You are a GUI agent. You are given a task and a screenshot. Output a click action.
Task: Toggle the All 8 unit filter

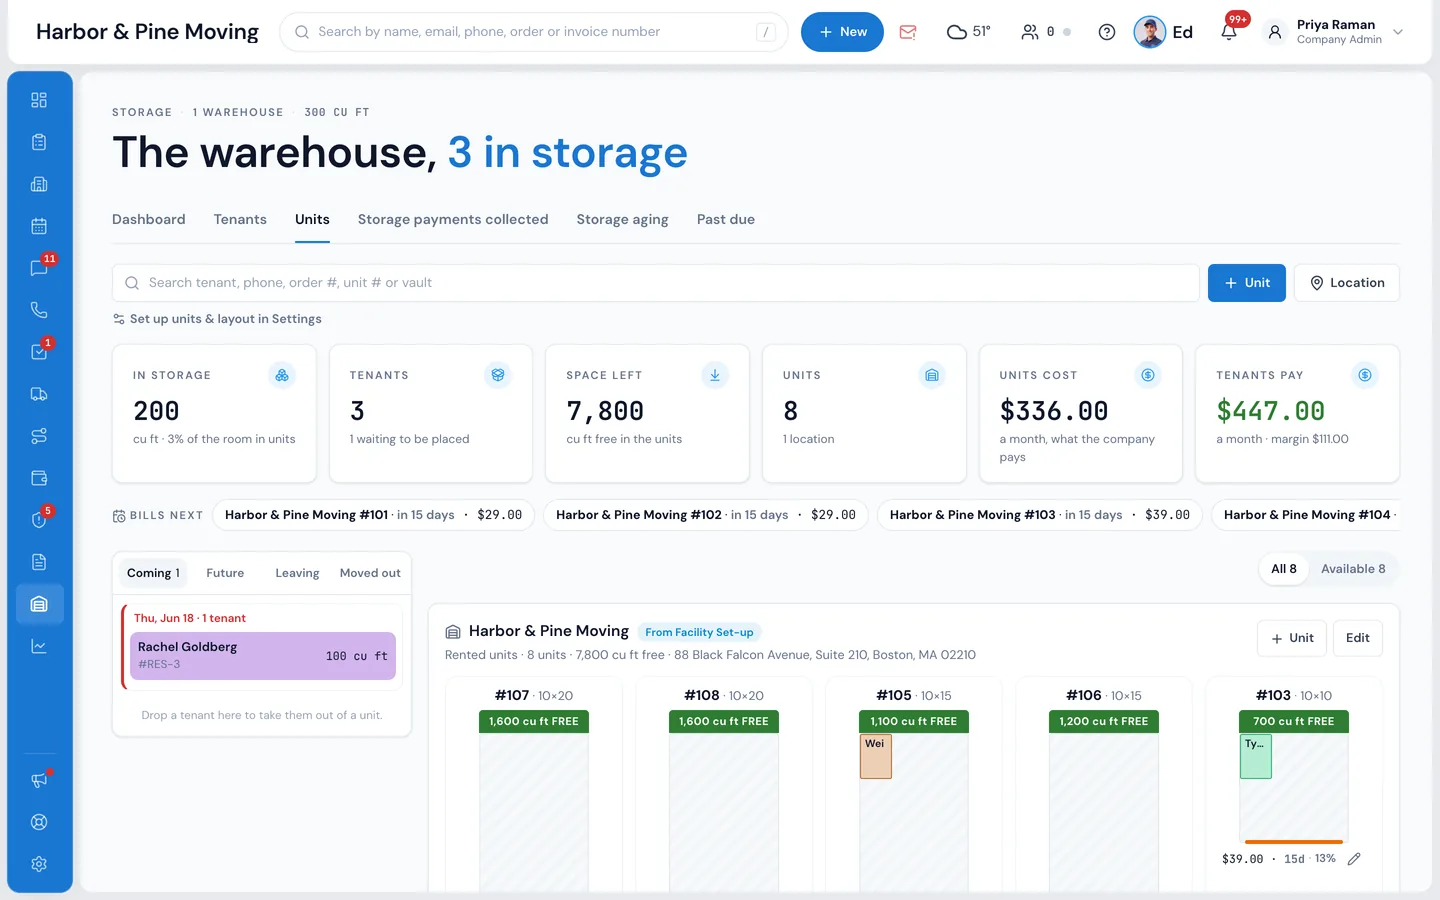tap(1284, 569)
